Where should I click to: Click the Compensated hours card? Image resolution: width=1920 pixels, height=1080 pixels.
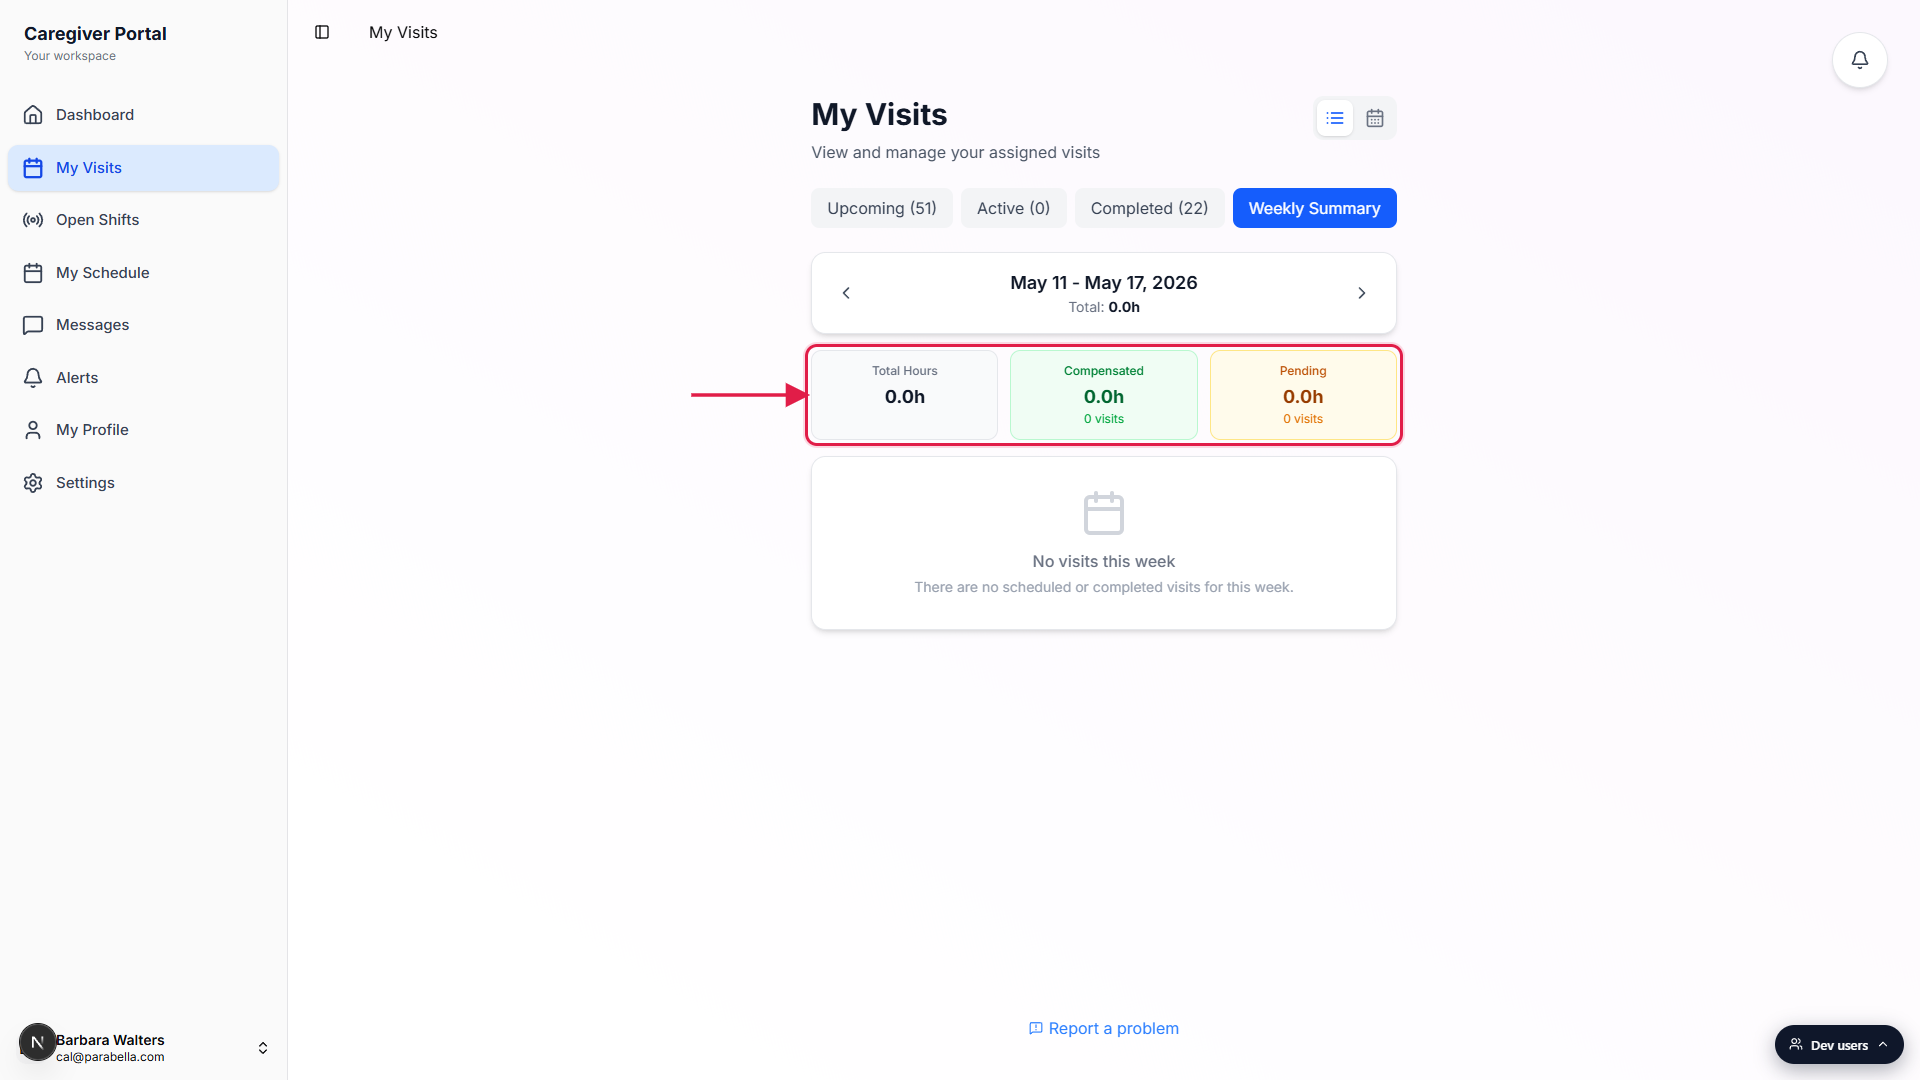click(1103, 395)
